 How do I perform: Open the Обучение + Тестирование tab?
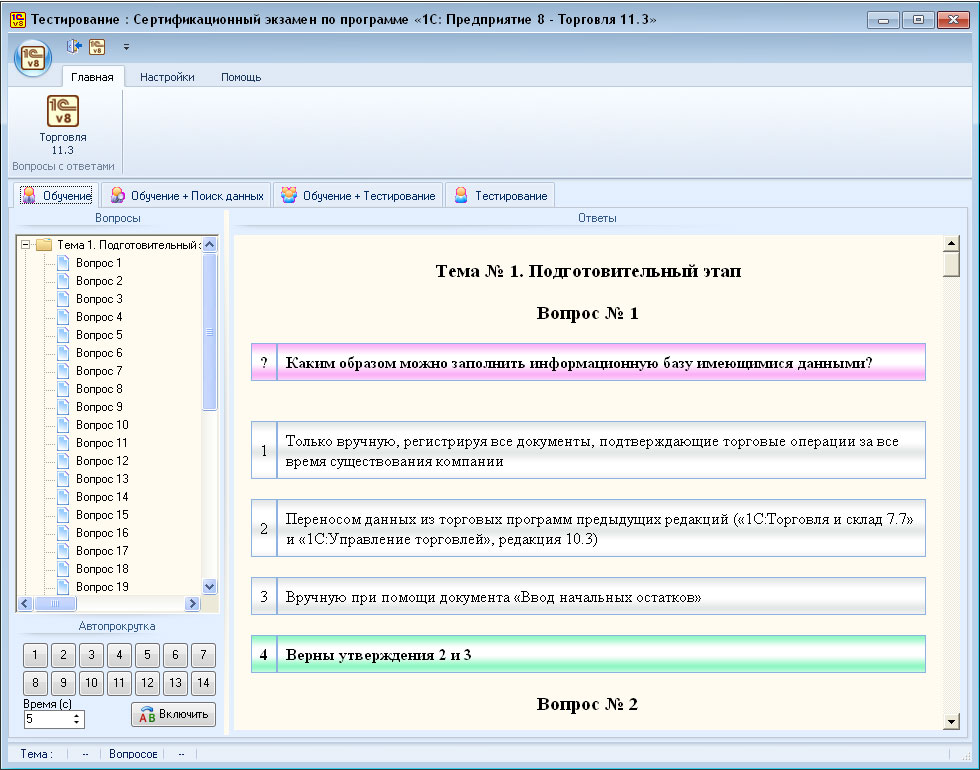pos(358,195)
